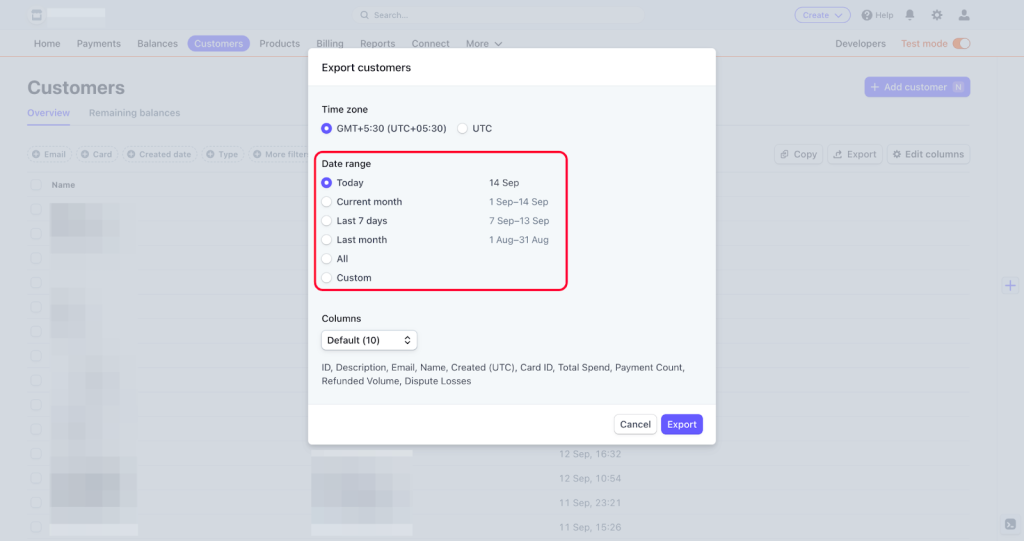
Task: Expand the Create dropdown button
Action: (822, 15)
